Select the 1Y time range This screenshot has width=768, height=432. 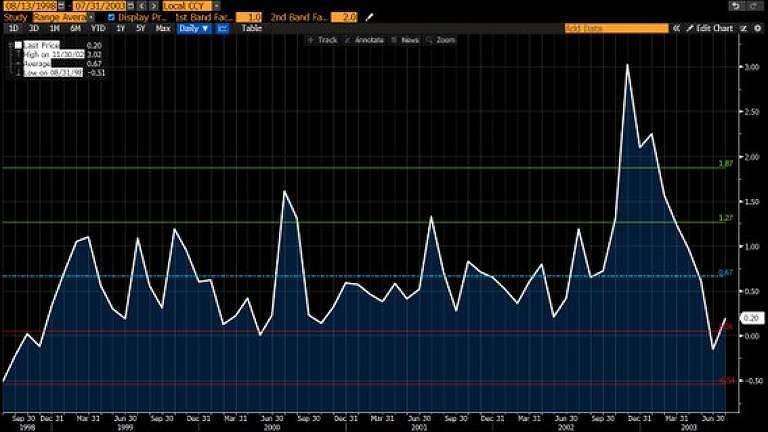coord(120,28)
